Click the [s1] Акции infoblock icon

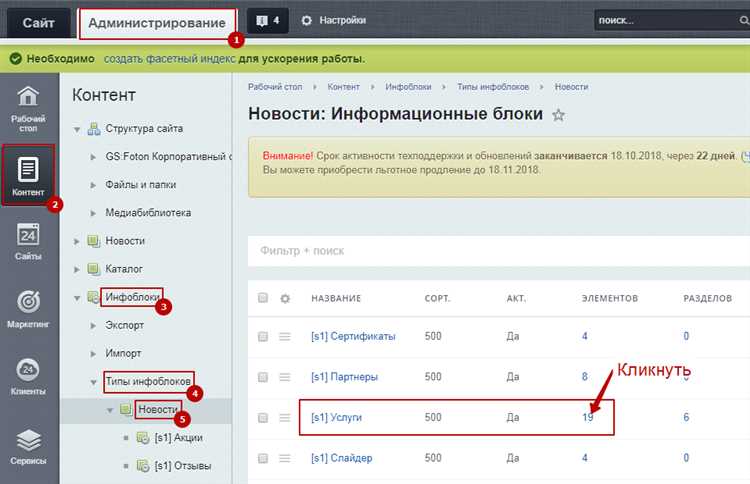coord(143,438)
